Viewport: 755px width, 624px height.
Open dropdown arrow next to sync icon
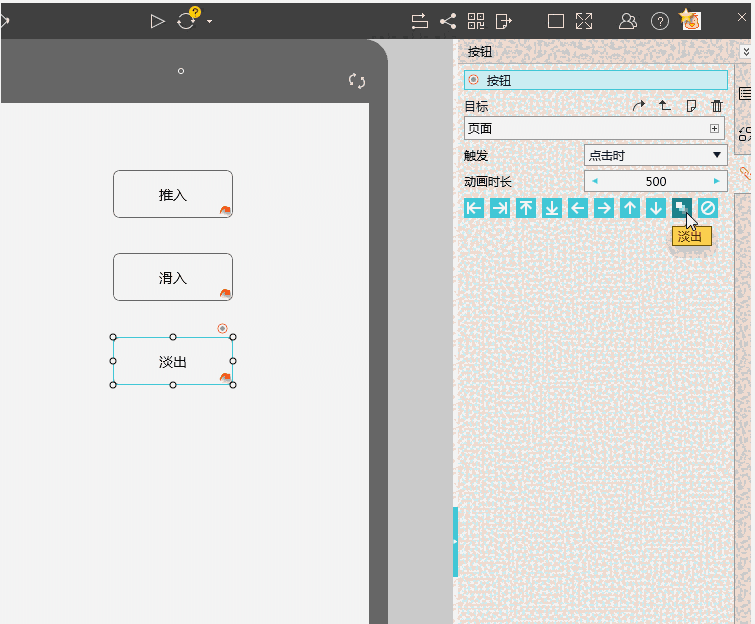click(x=210, y=22)
